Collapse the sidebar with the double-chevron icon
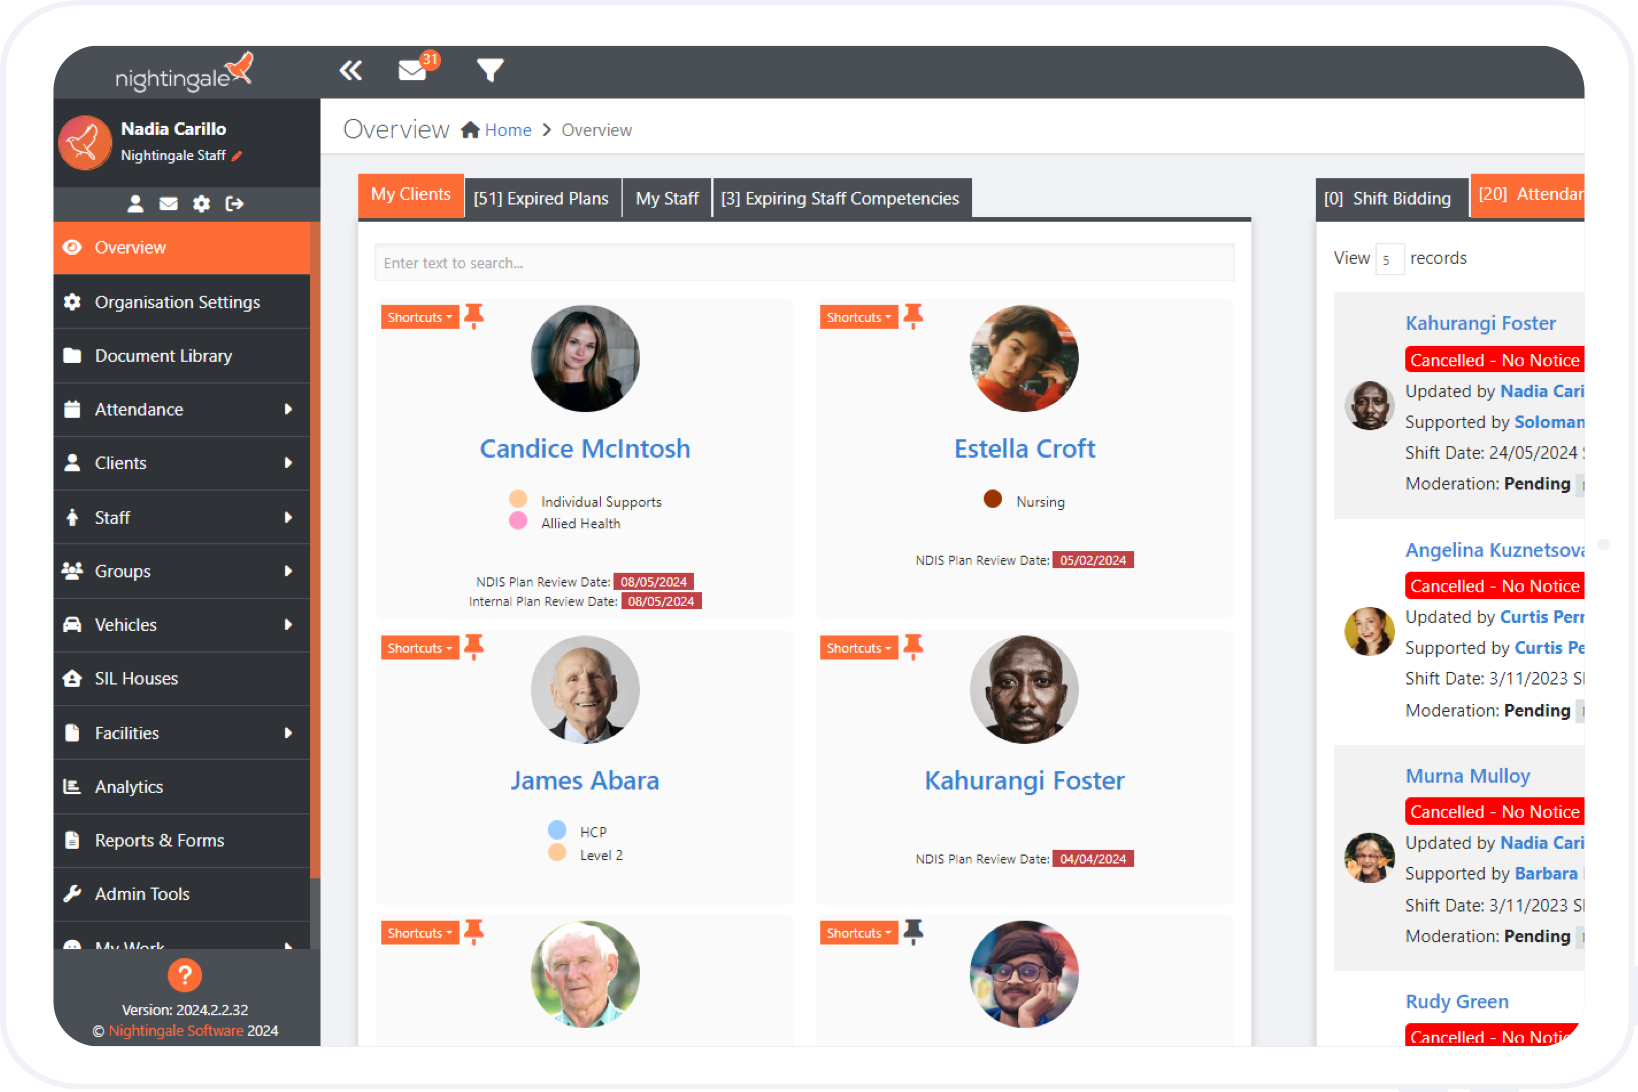The image size is (1638, 1092). click(x=351, y=70)
